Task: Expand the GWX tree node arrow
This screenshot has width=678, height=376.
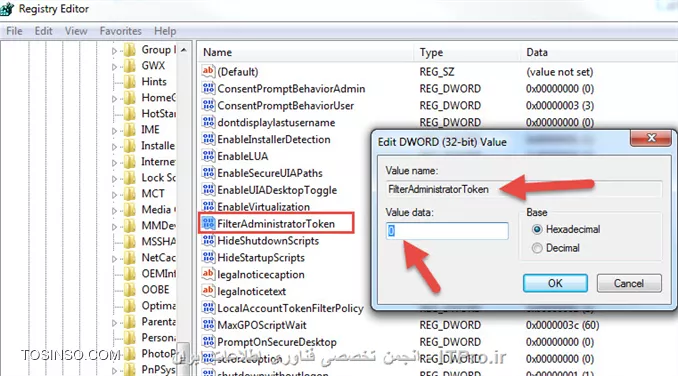Action: pyautogui.click(x=114, y=67)
